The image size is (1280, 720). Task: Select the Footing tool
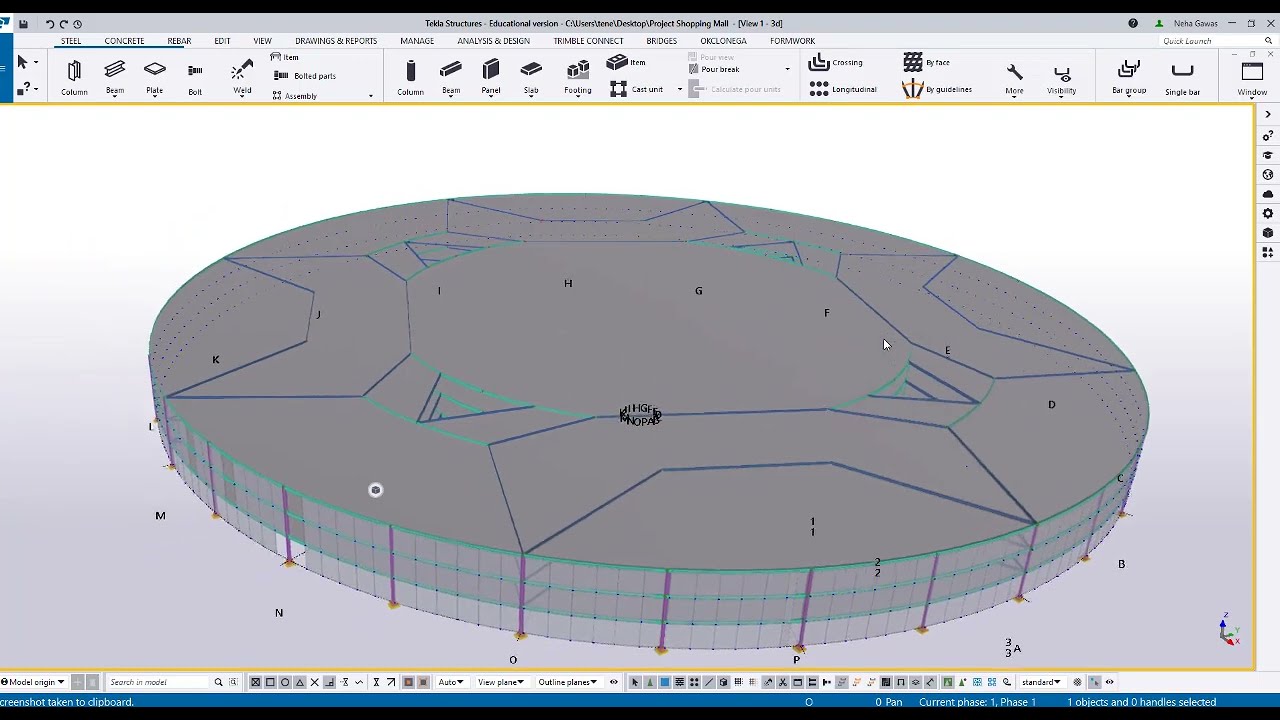pos(578,78)
